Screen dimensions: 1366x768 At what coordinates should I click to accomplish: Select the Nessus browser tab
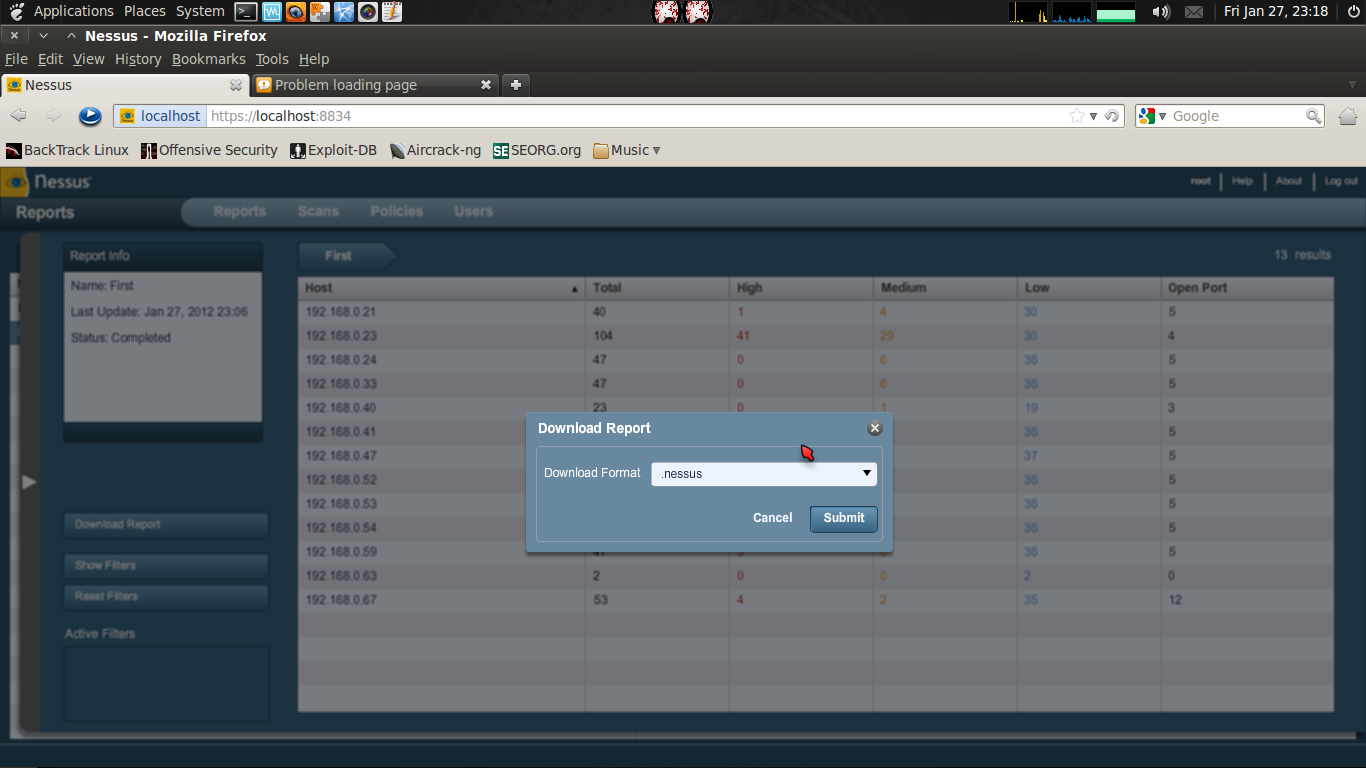click(x=124, y=85)
